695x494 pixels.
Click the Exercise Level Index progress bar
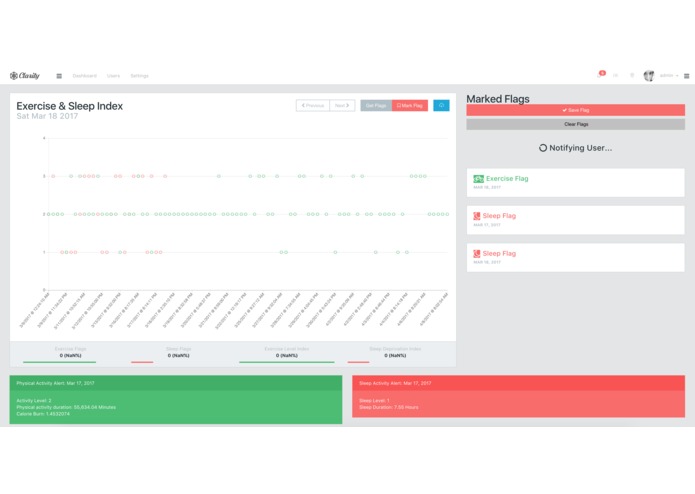coord(287,362)
